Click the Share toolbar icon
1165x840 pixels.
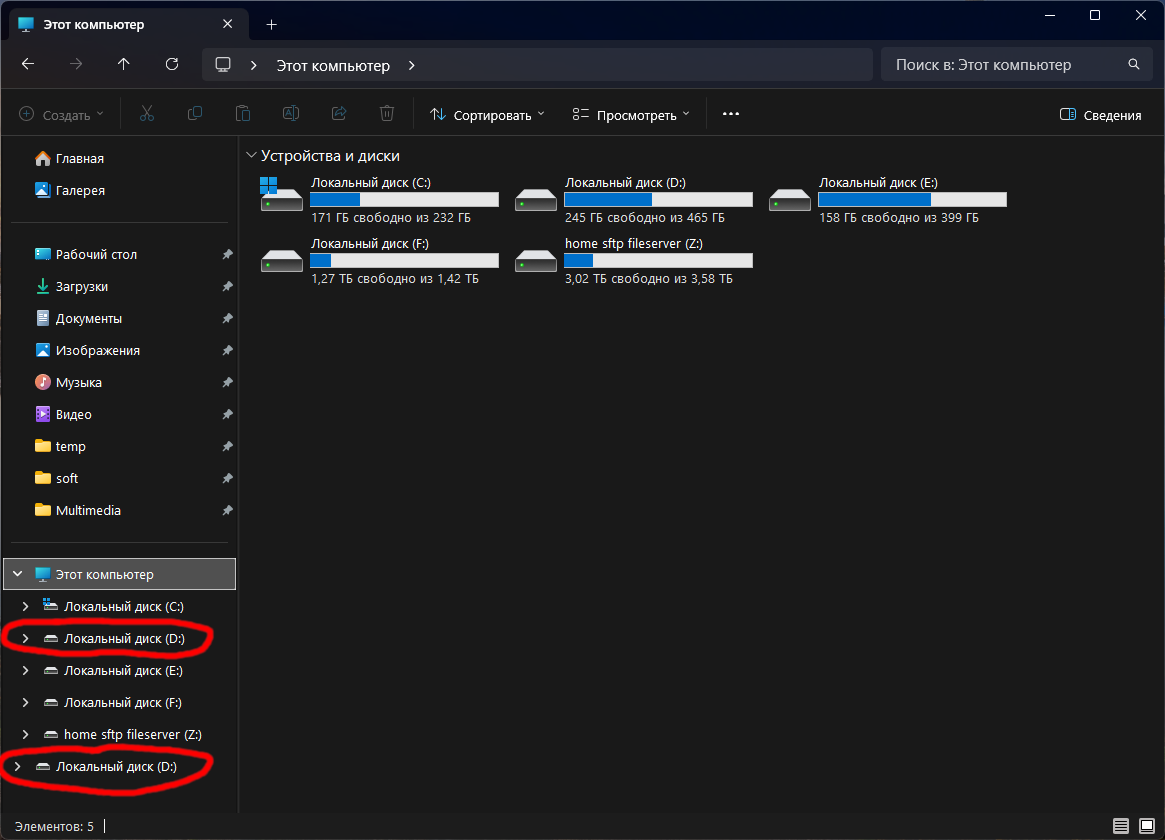tap(339, 114)
